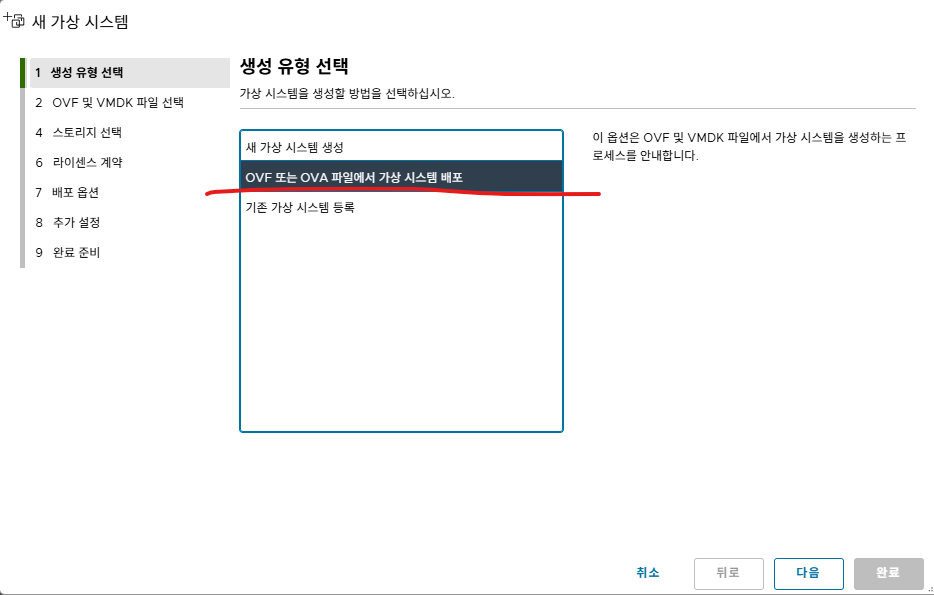Click instruction 가상 시스템을 생성할 방법을 선택하십시오
This screenshot has width=934, height=595.
click(347, 94)
